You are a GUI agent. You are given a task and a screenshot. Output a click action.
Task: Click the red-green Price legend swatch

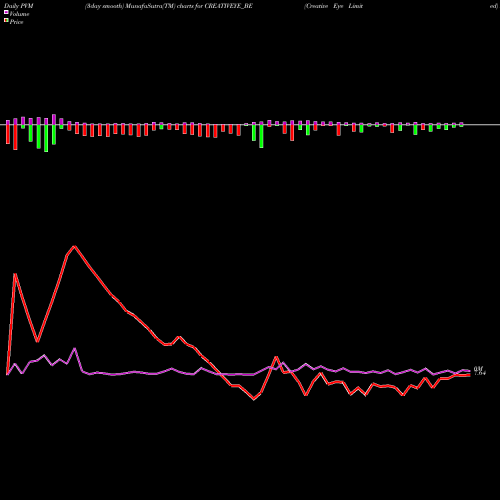click(x=6, y=21)
